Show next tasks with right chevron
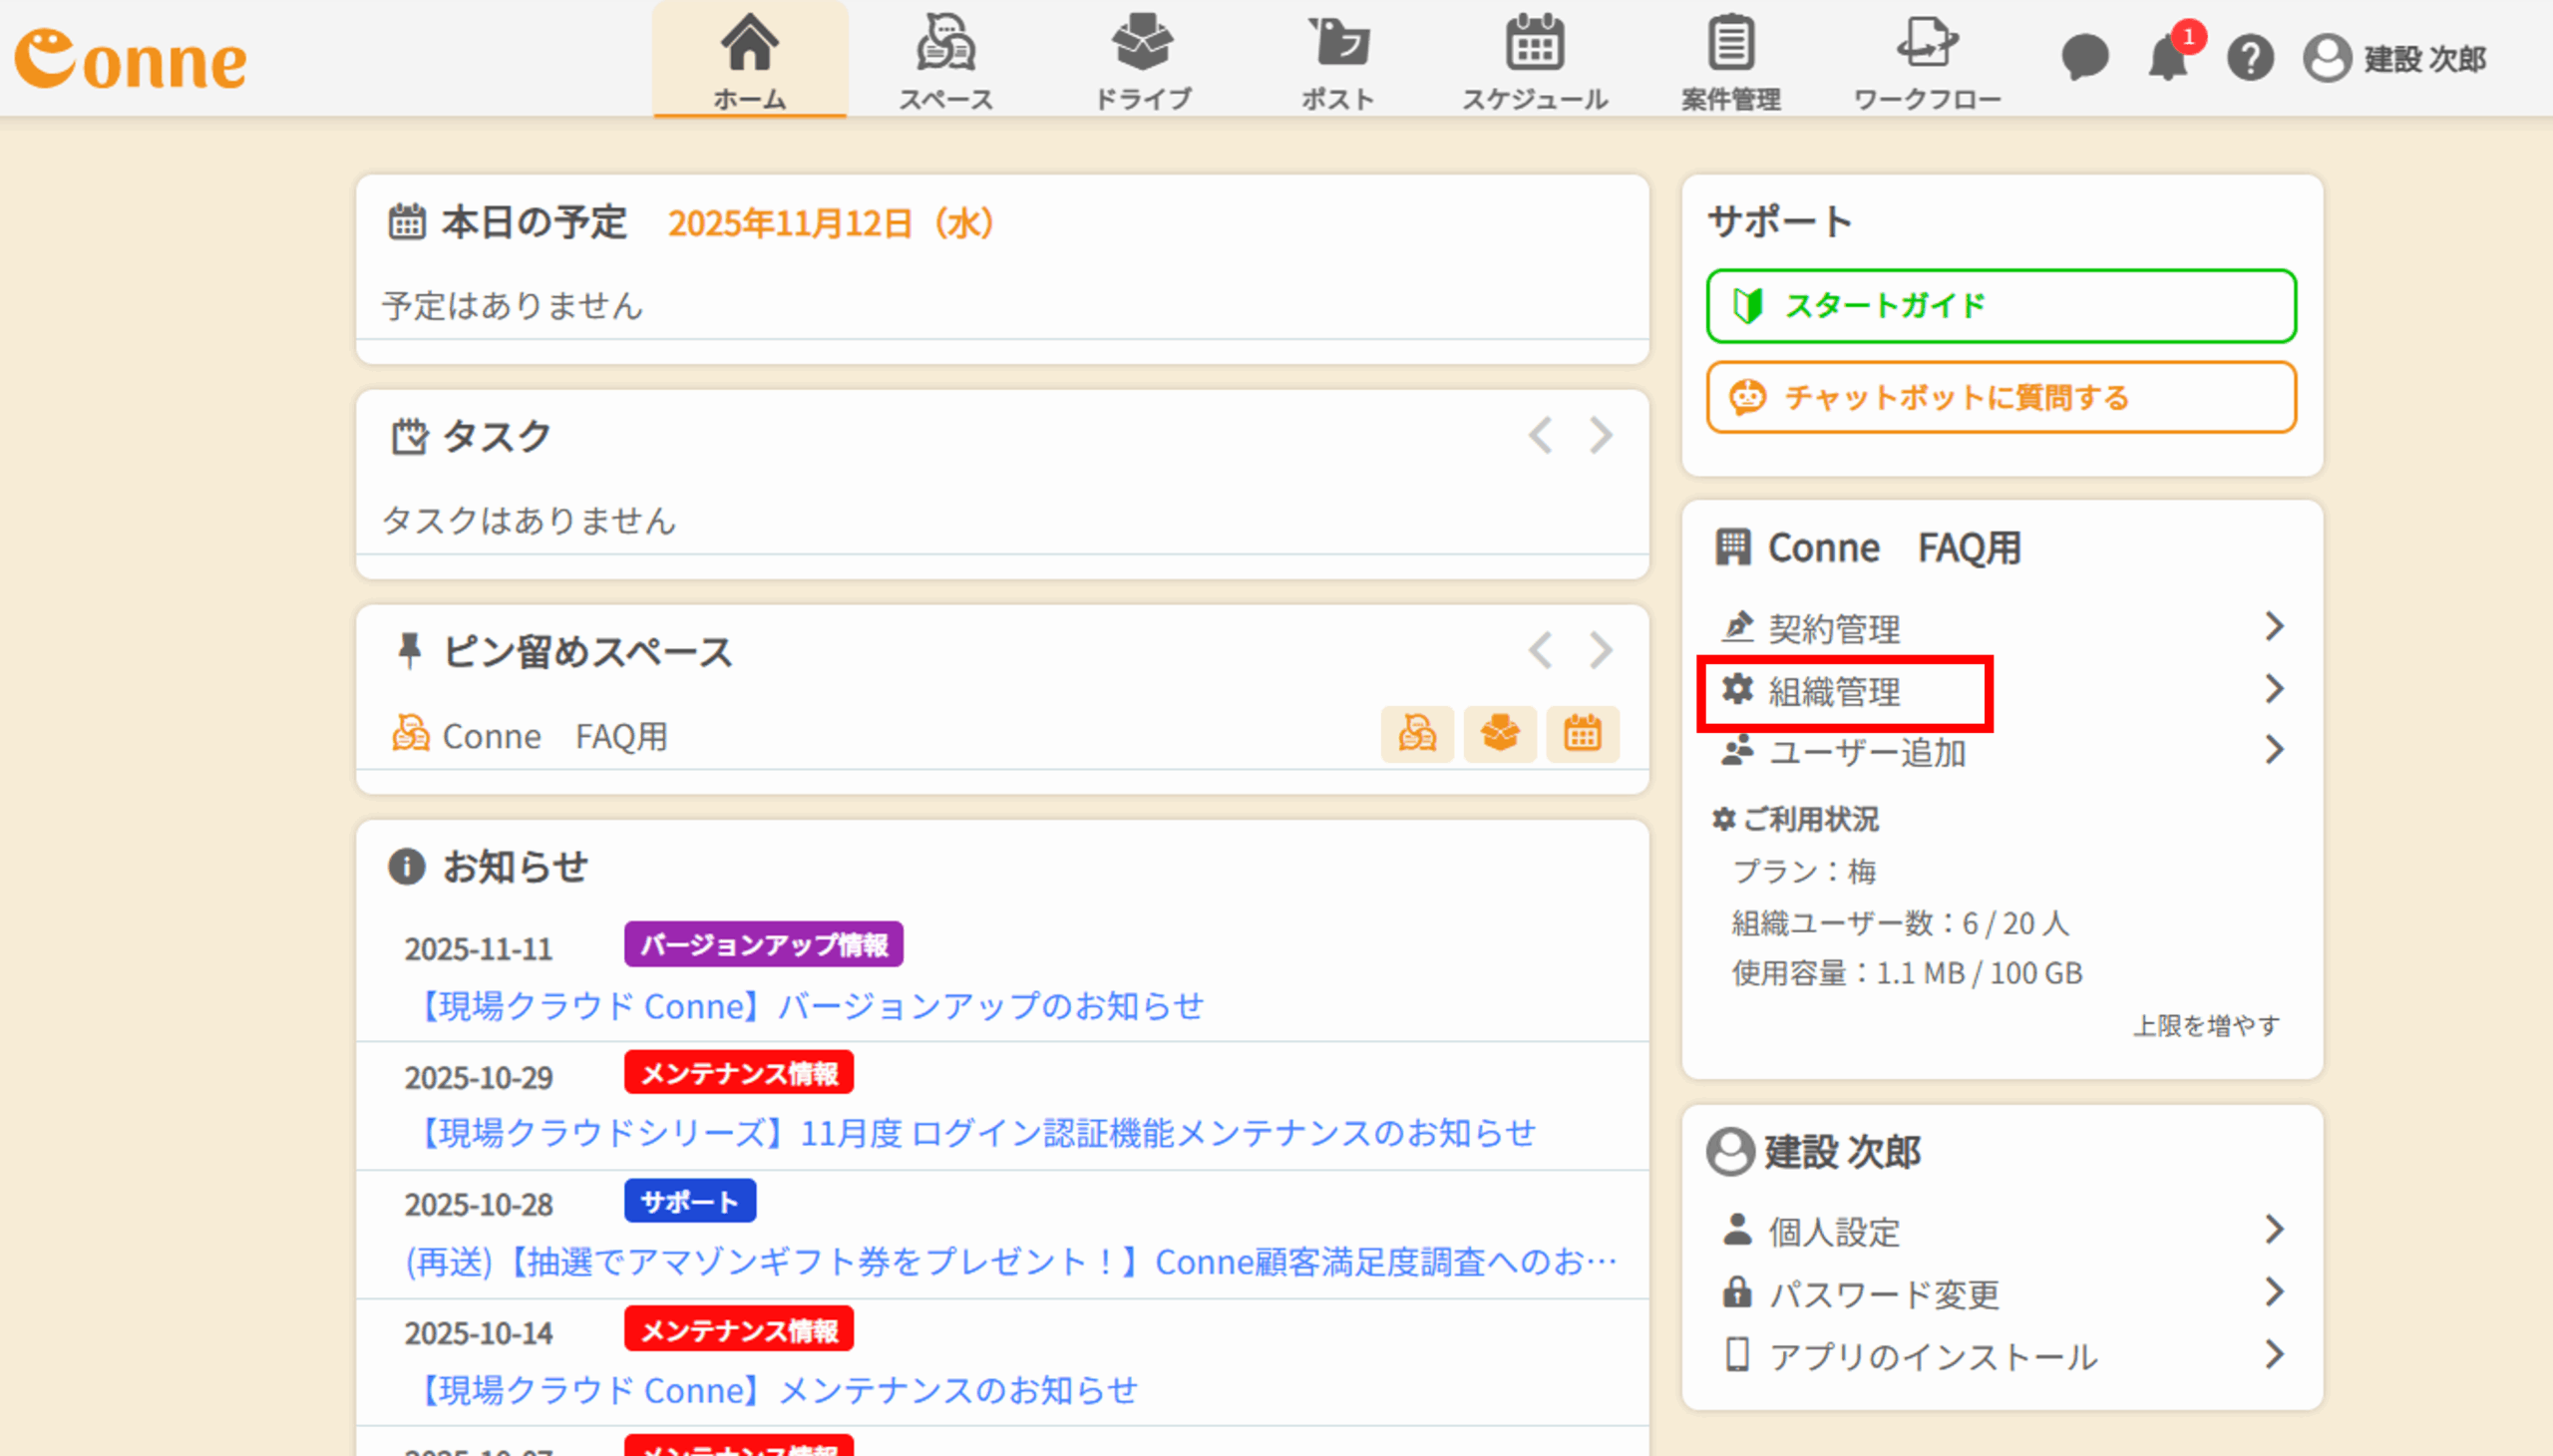2553x1456 pixels. pos(1601,436)
